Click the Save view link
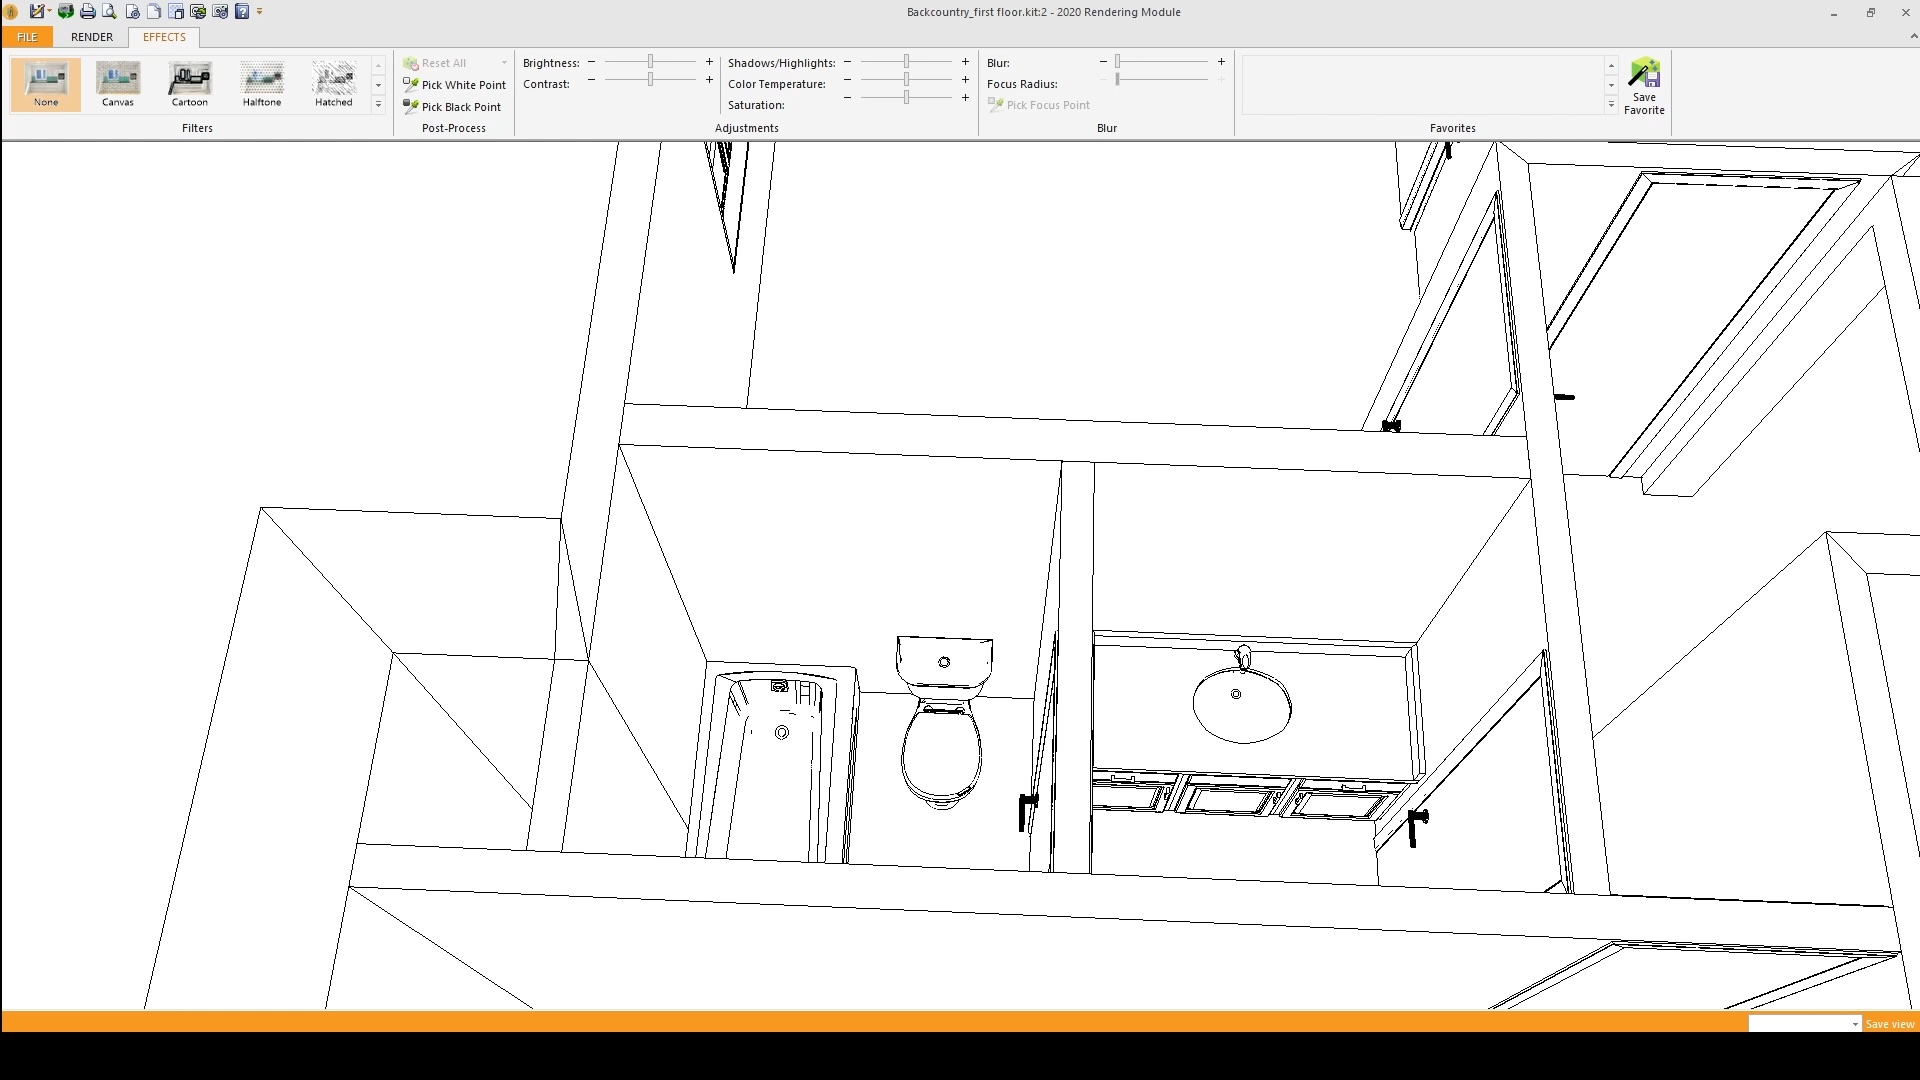This screenshot has height=1080, width=1920. [1889, 1024]
